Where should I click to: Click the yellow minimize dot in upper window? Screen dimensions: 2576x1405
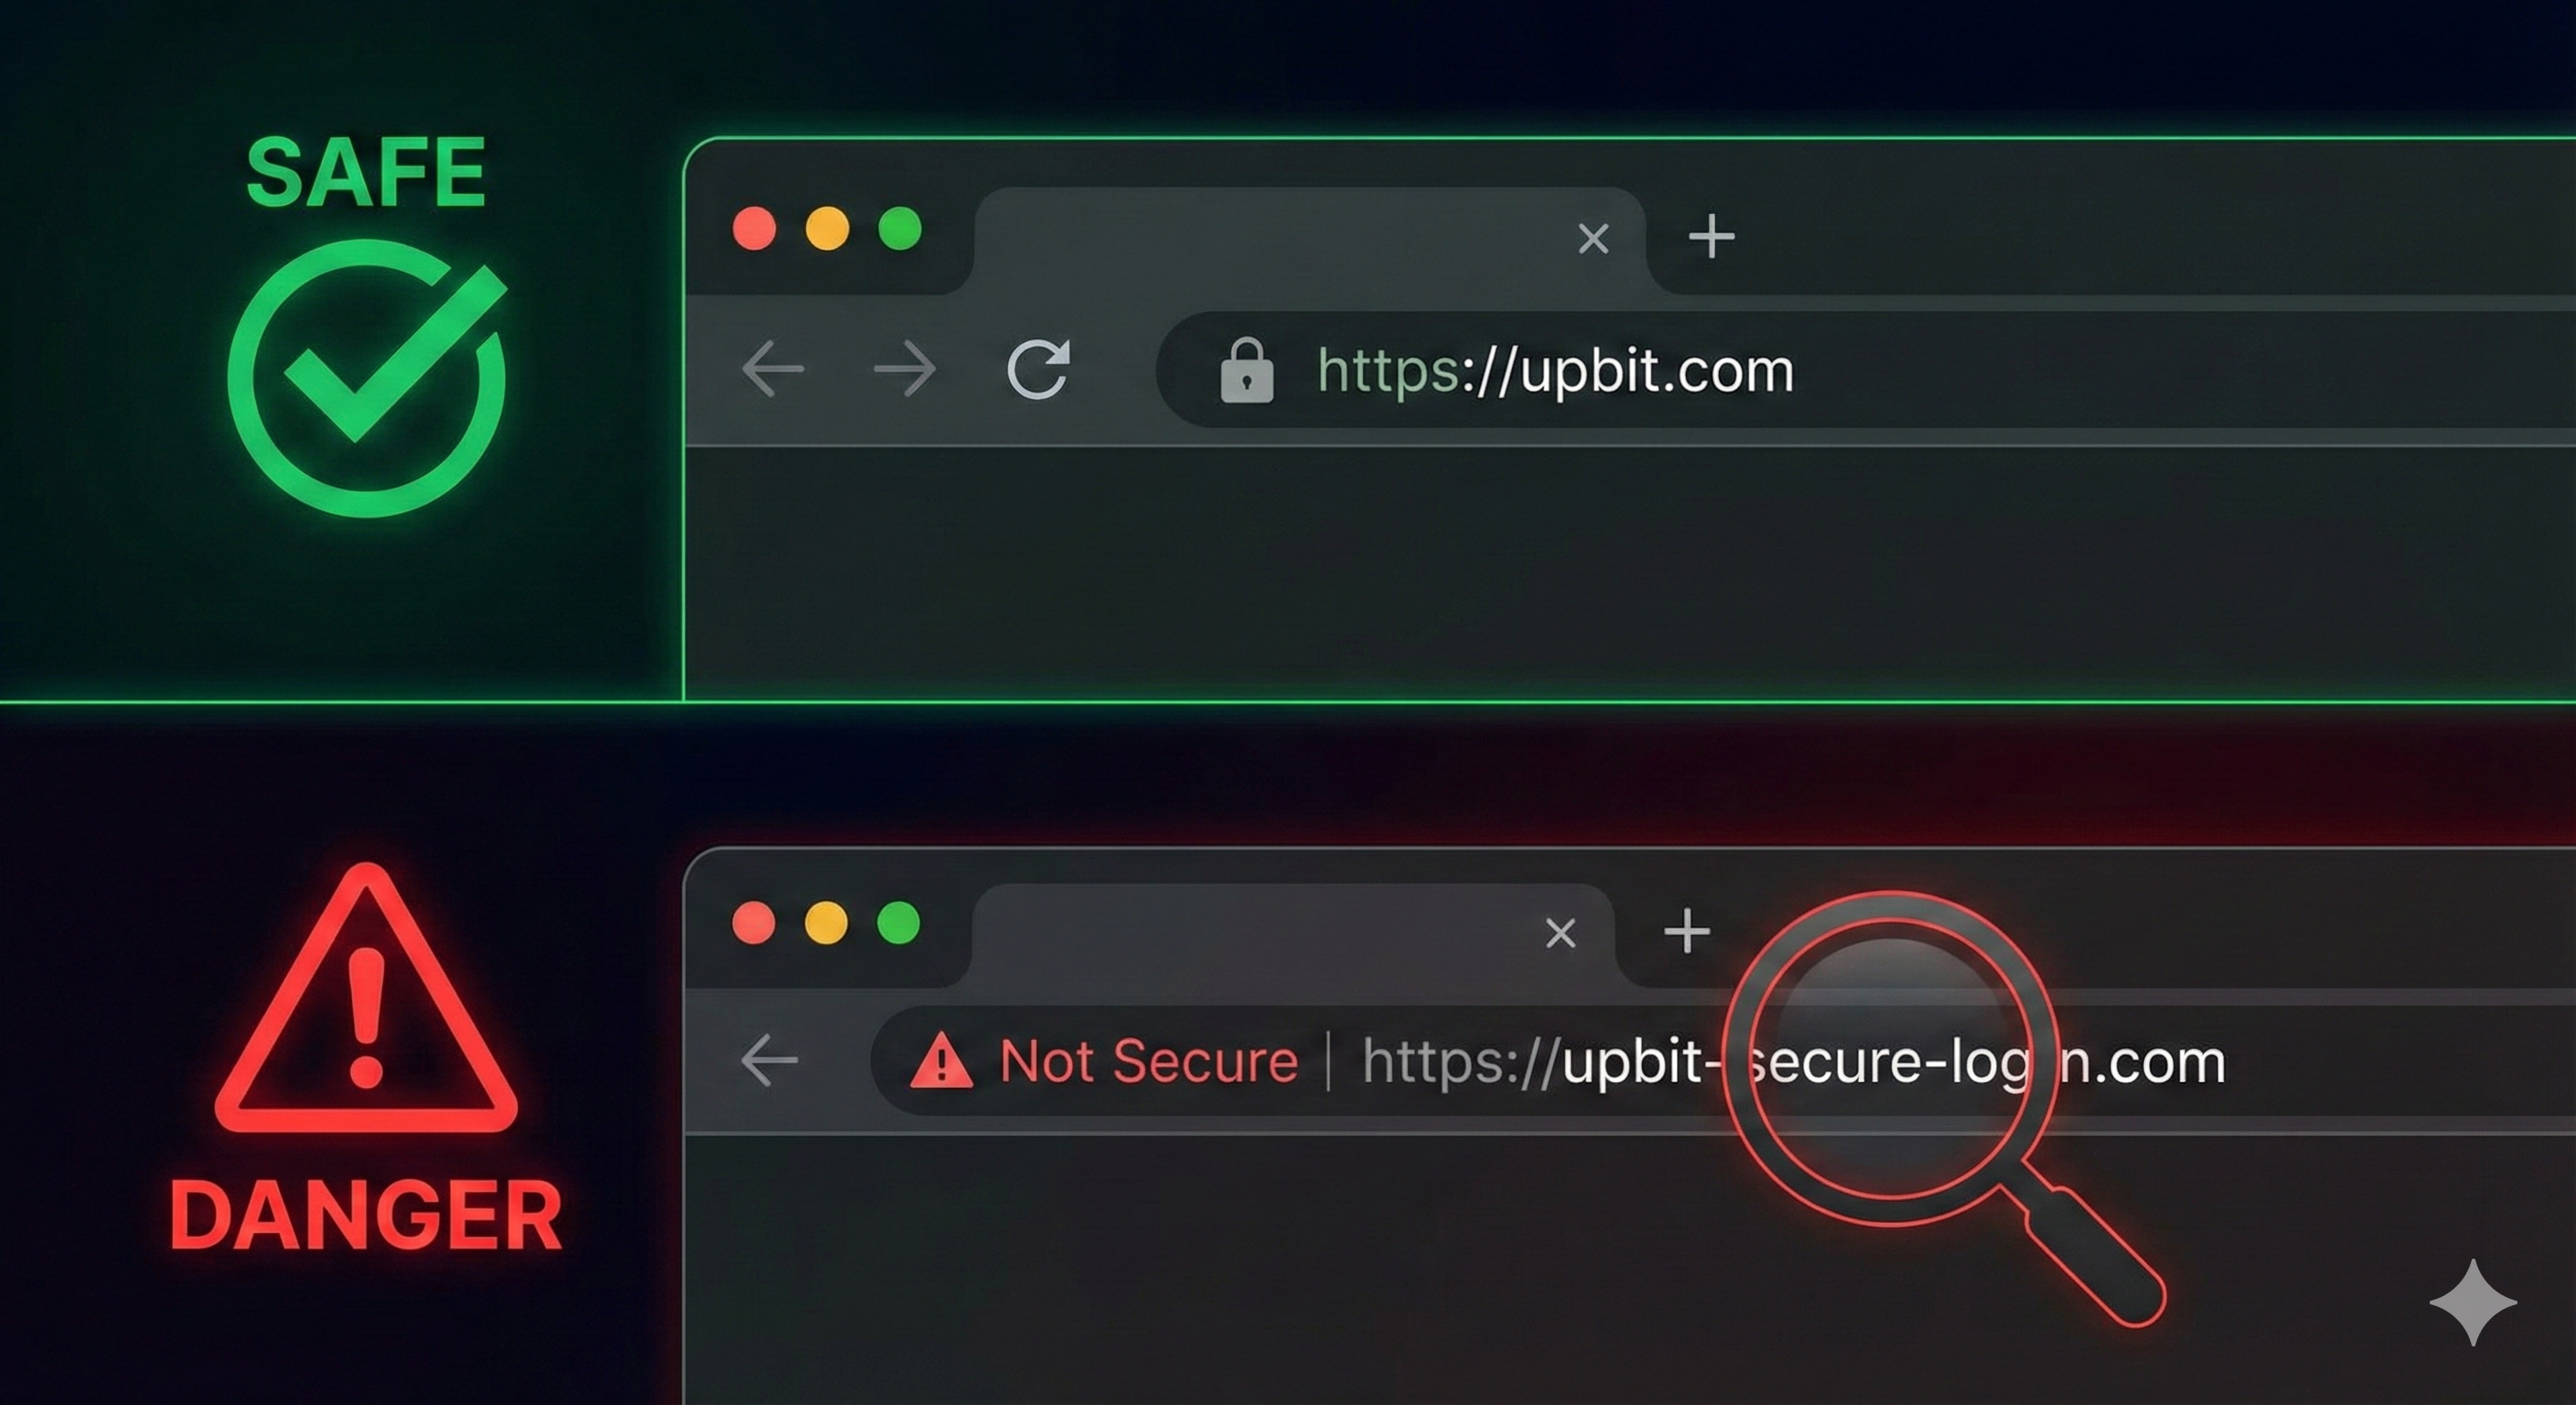click(x=827, y=229)
